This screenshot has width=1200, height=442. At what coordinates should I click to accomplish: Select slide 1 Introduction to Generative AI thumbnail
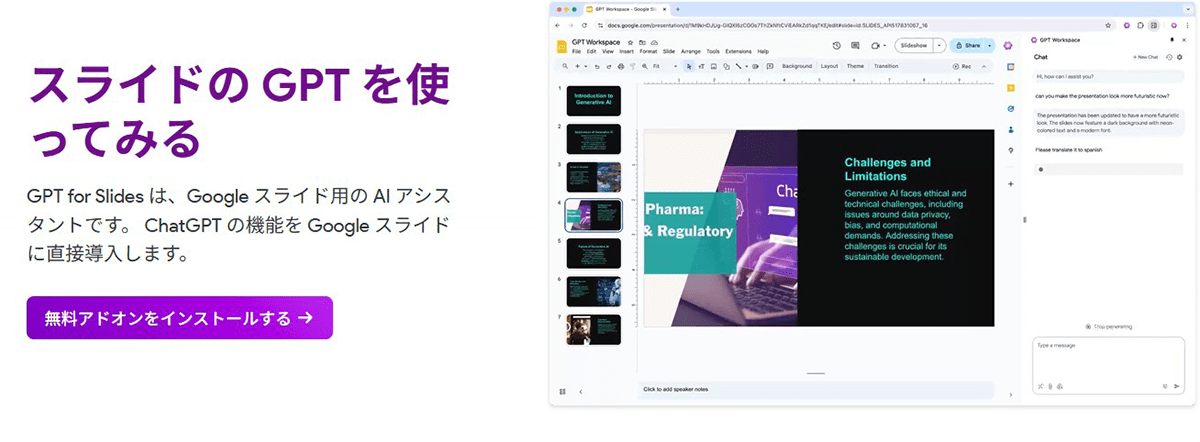[x=594, y=100]
